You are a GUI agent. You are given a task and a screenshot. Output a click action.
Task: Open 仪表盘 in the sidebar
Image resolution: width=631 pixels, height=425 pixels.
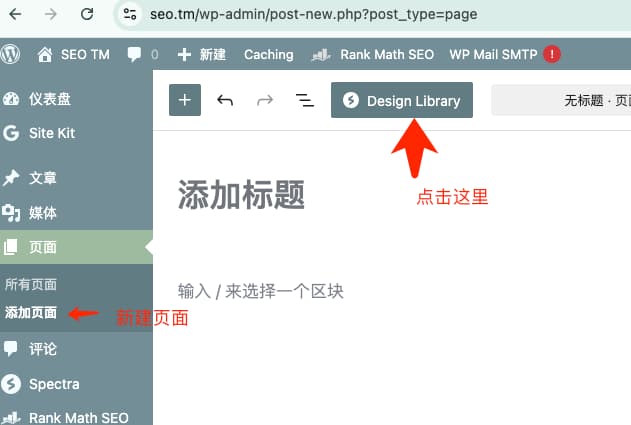[49, 99]
